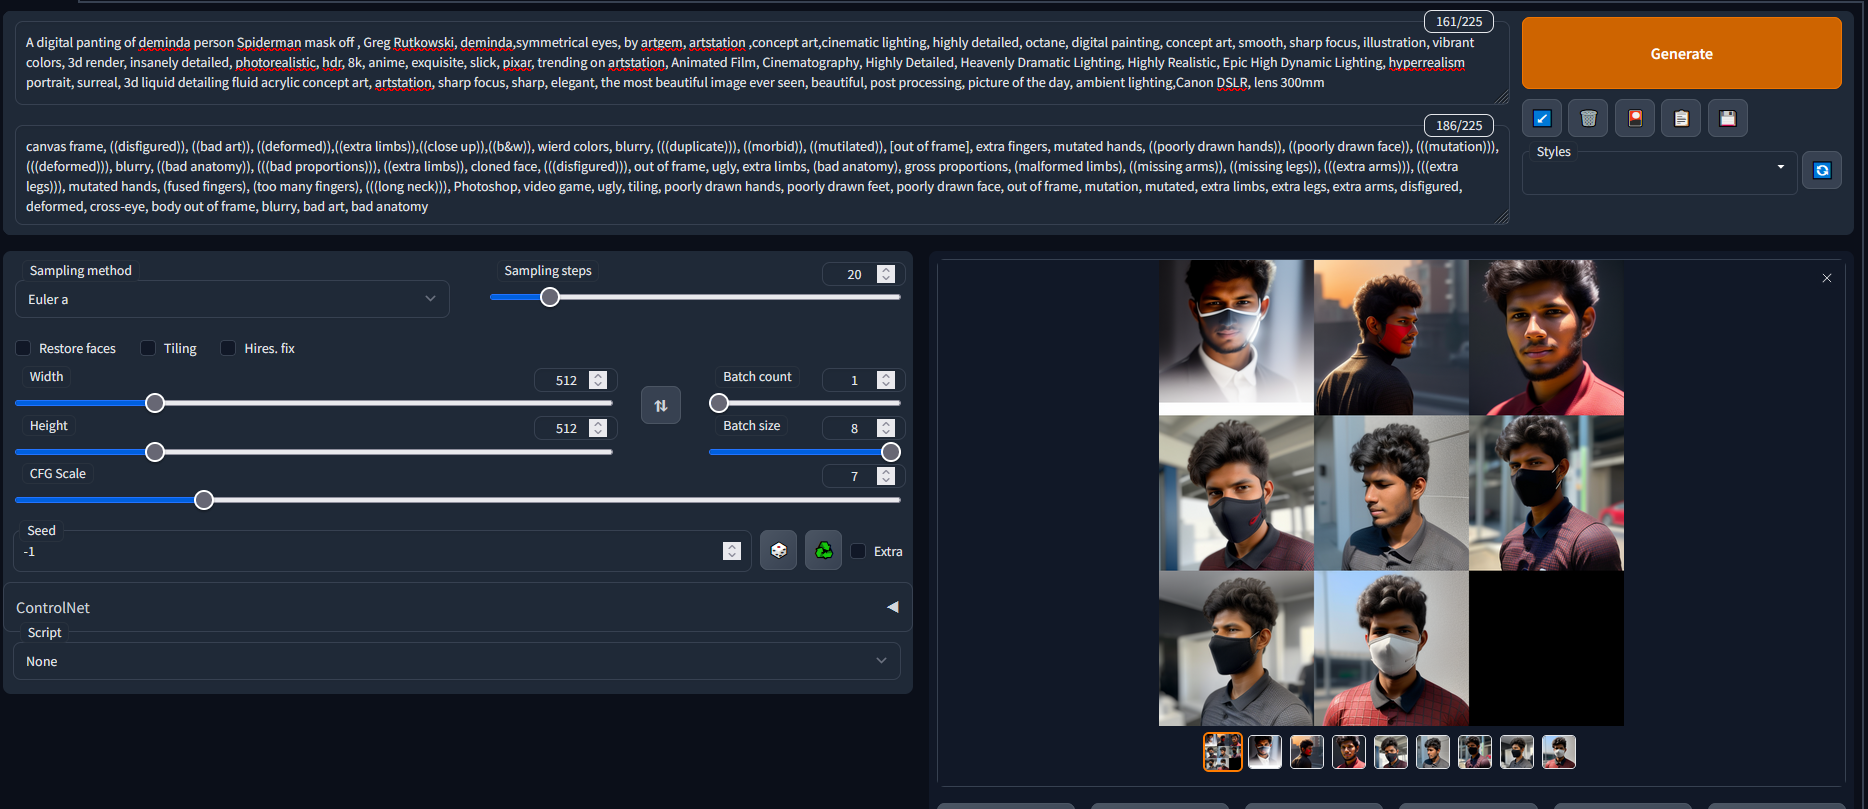The width and height of the screenshot is (1868, 809).
Task: Select the third thumbnail in the gallery strip
Action: [1307, 752]
